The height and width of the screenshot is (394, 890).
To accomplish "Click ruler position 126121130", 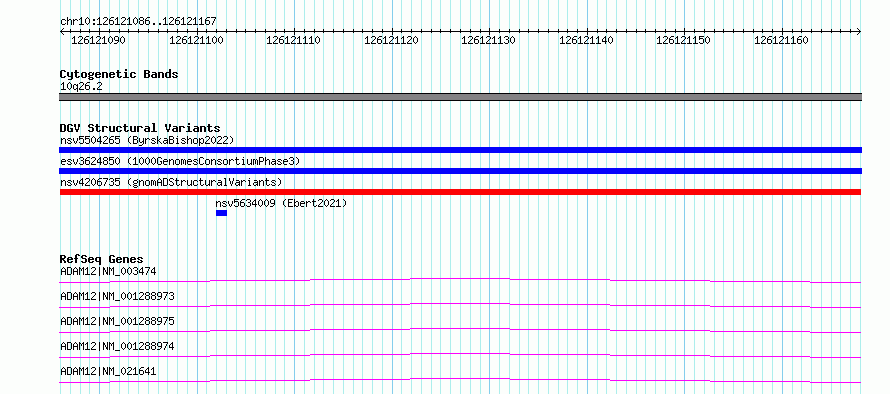I will point(489,40).
